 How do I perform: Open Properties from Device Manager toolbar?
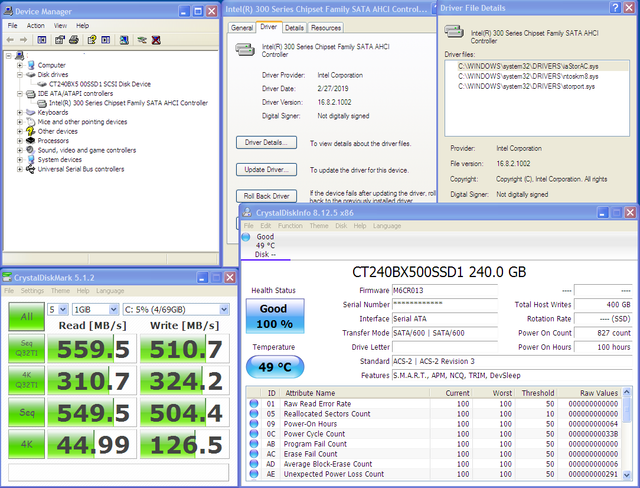click(60, 40)
